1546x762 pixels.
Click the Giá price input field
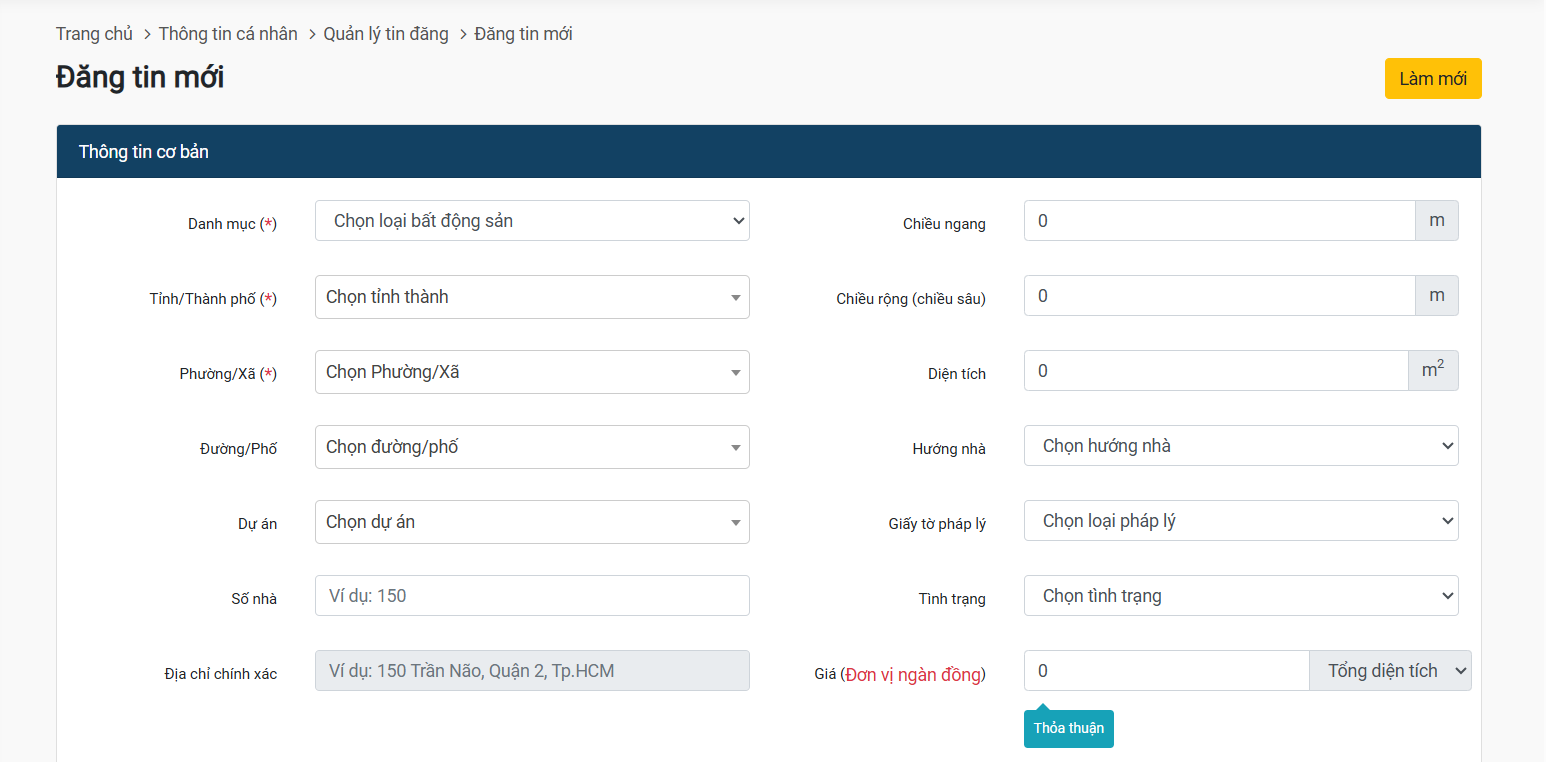pyautogui.click(x=1165, y=671)
